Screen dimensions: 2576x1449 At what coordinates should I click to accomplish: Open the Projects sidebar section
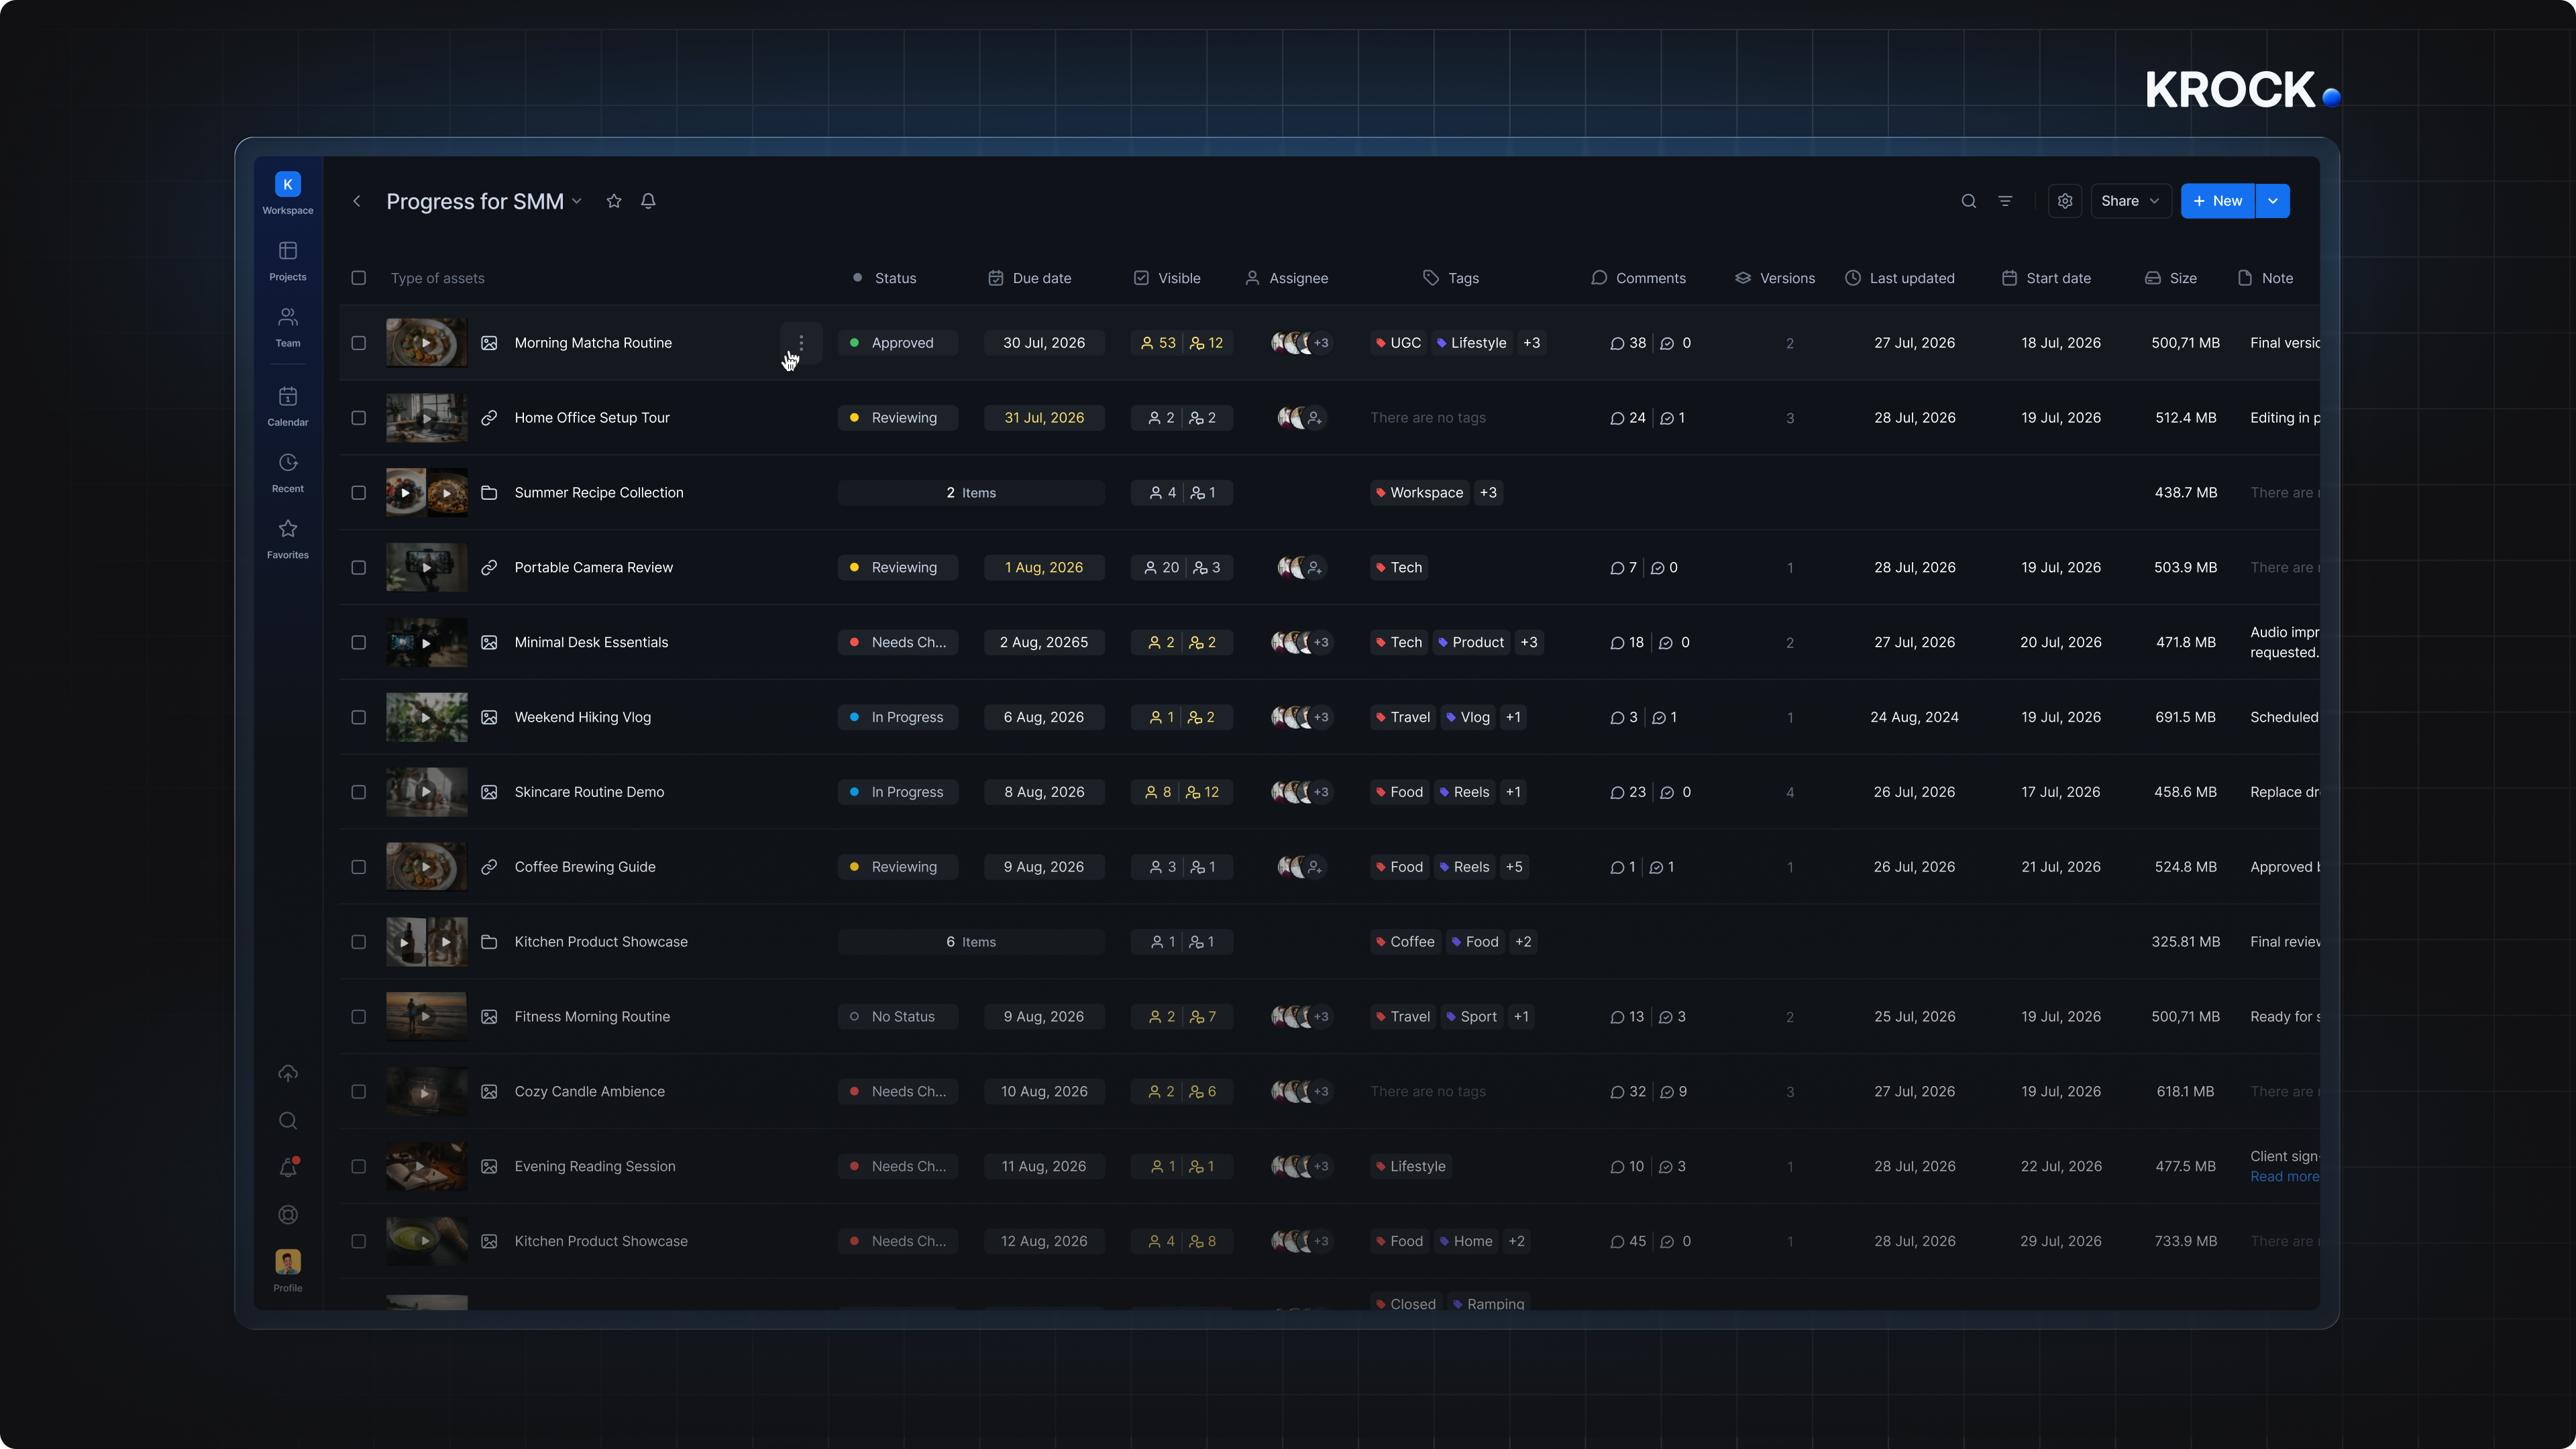click(x=287, y=260)
